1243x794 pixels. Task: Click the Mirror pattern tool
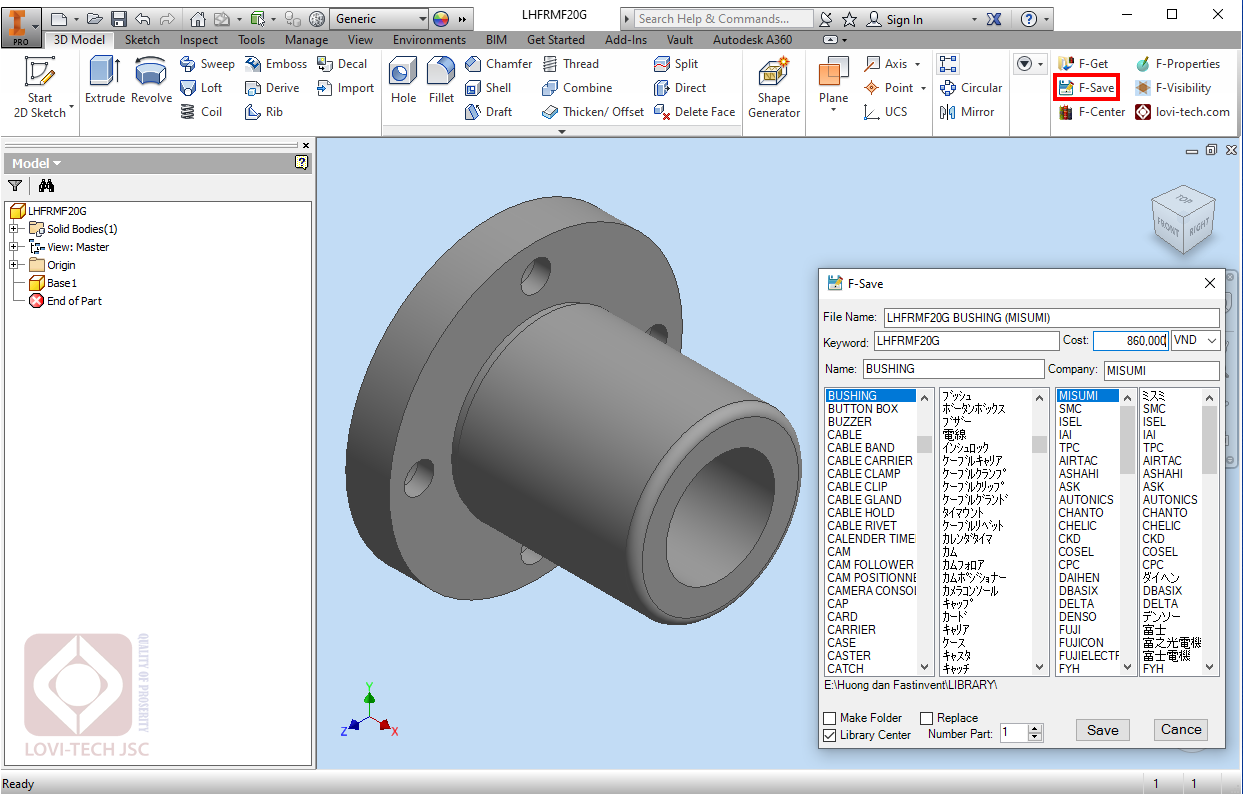[x=966, y=112]
